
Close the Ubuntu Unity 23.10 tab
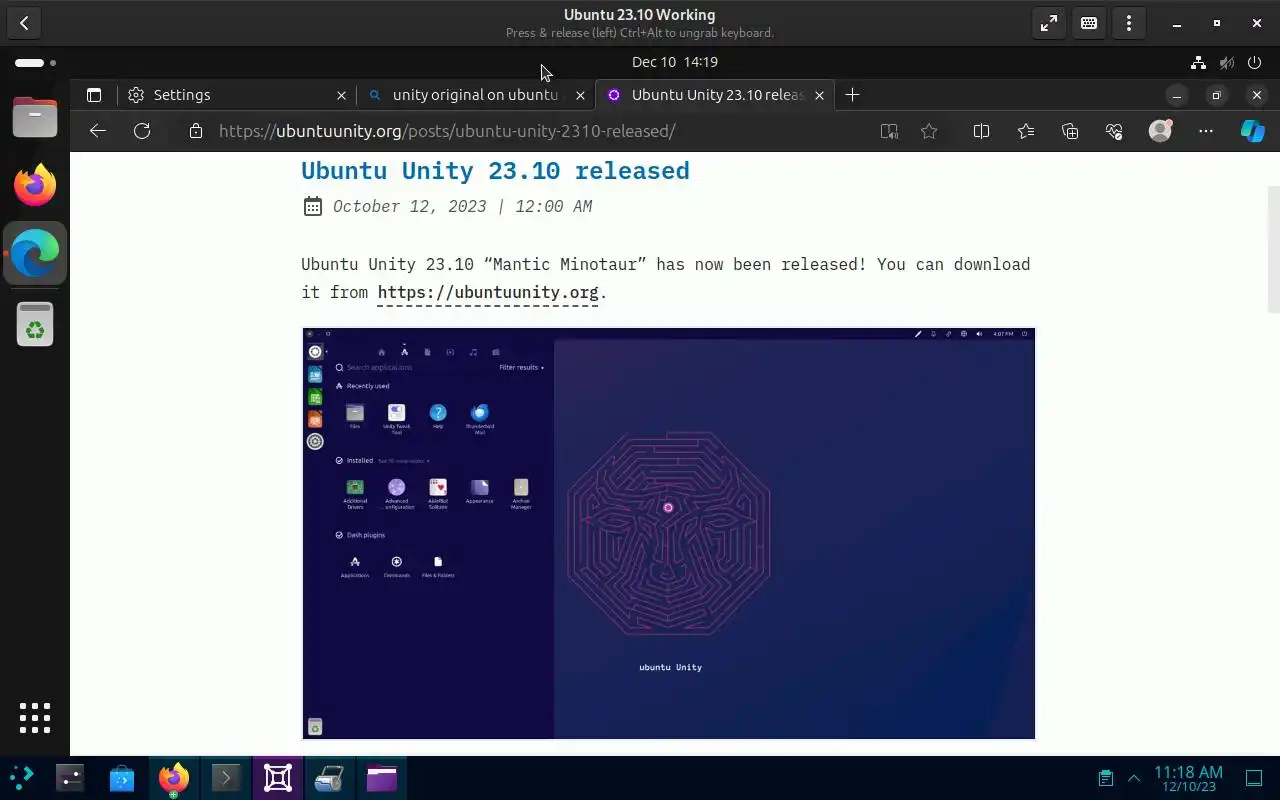(819, 95)
